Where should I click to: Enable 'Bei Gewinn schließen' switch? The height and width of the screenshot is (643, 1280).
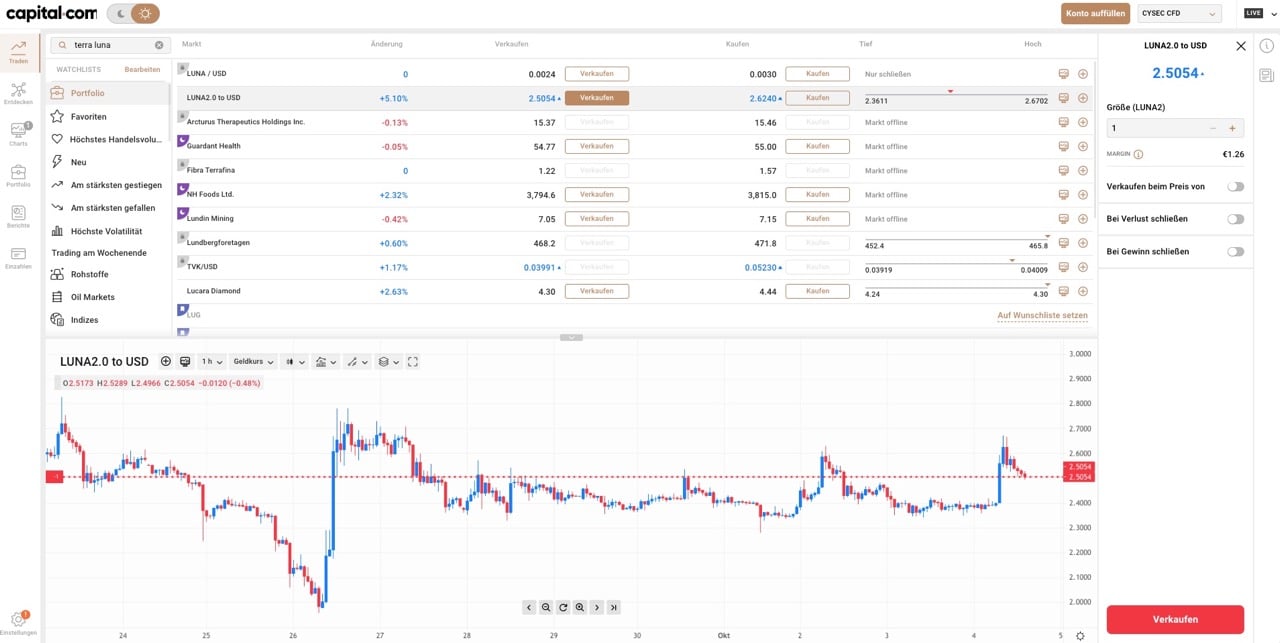click(x=1236, y=251)
